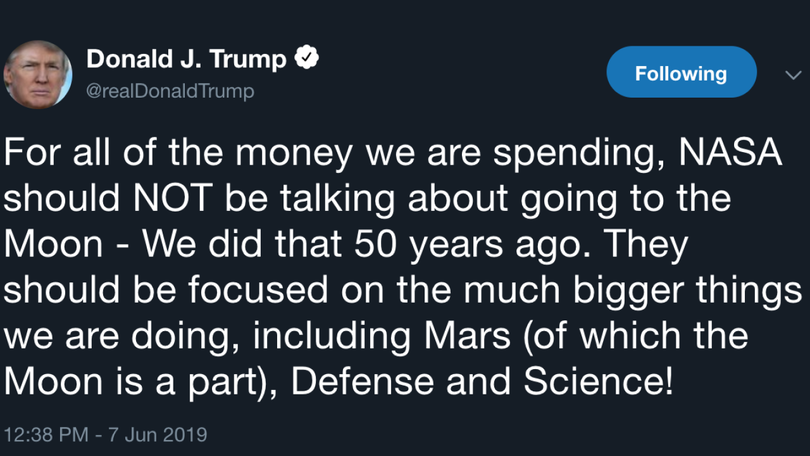Click the display name Donald J. Trump
The height and width of the screenshot is (456, 810).
(x=186, y=59)
